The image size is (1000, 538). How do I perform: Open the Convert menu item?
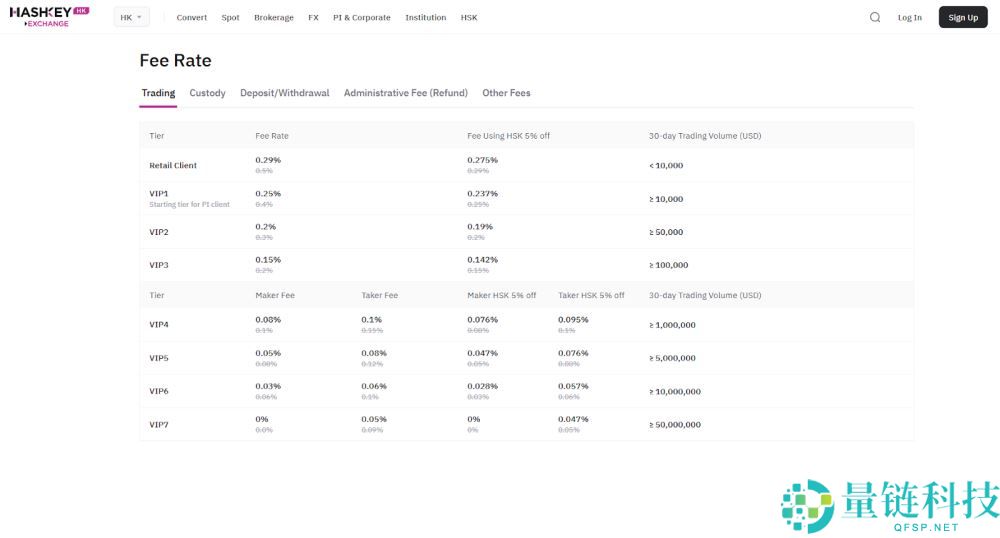tap(192, 18)
